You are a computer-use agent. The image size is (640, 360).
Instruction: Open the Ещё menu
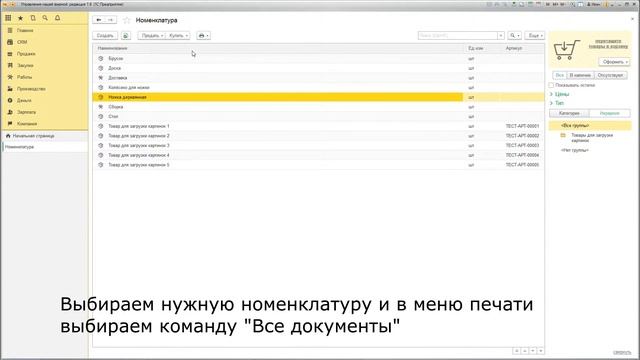(x=535, y=36)
